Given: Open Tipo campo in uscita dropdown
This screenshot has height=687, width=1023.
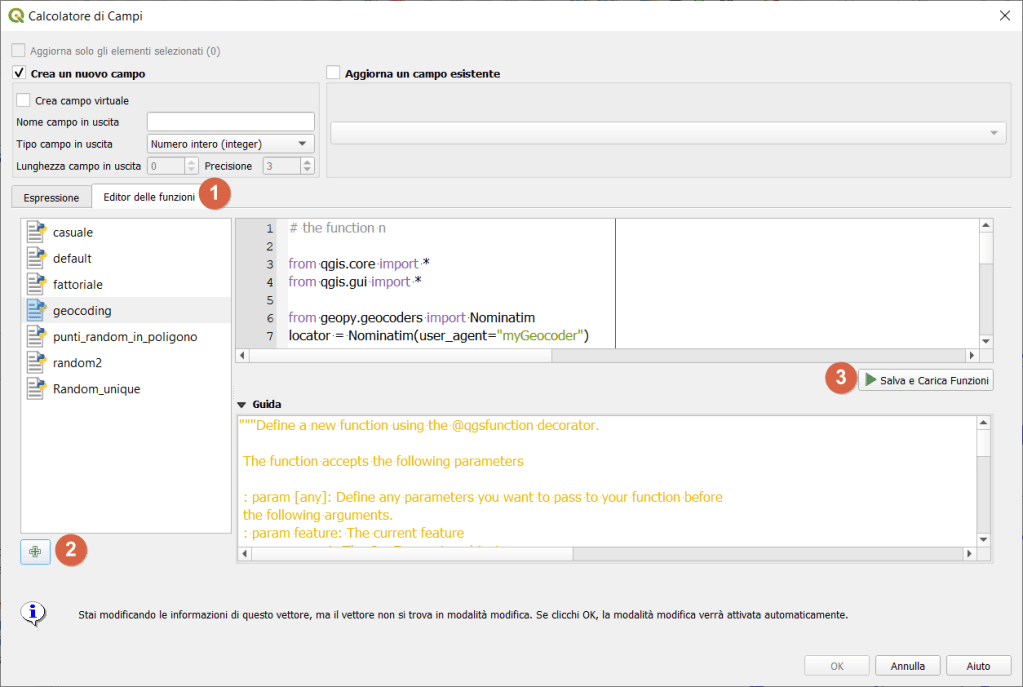Looking at the screenshot, I should [231, 144].
